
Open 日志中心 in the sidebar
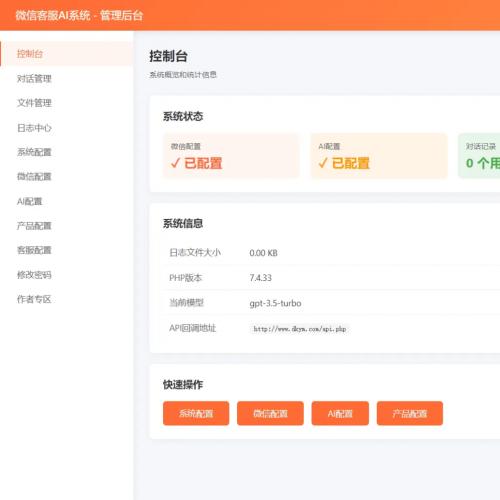pyautogui.click(x=67, y=128)
